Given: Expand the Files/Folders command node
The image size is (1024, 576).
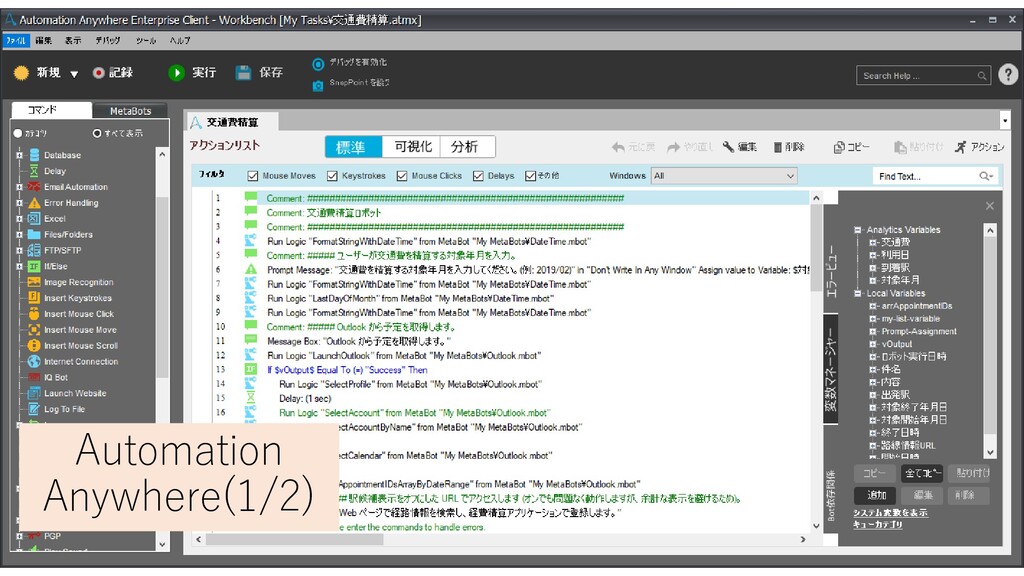Looking at the screenshot, I should 19,234.
